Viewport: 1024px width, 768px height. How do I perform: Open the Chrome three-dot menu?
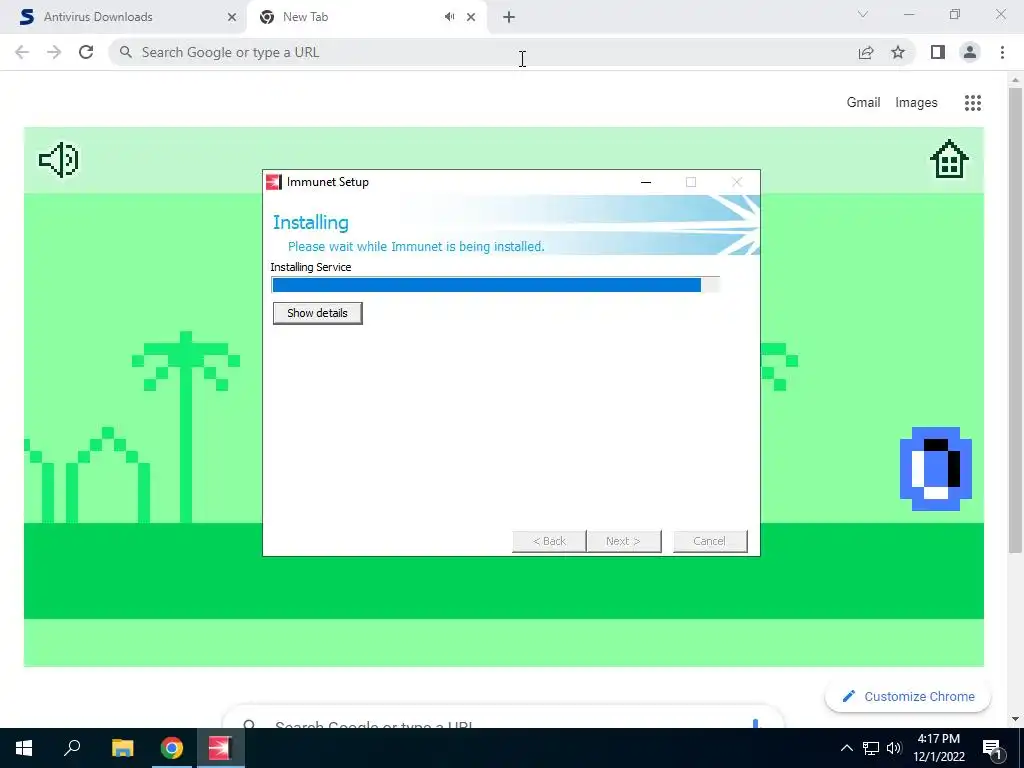[x=1002, y=52]
